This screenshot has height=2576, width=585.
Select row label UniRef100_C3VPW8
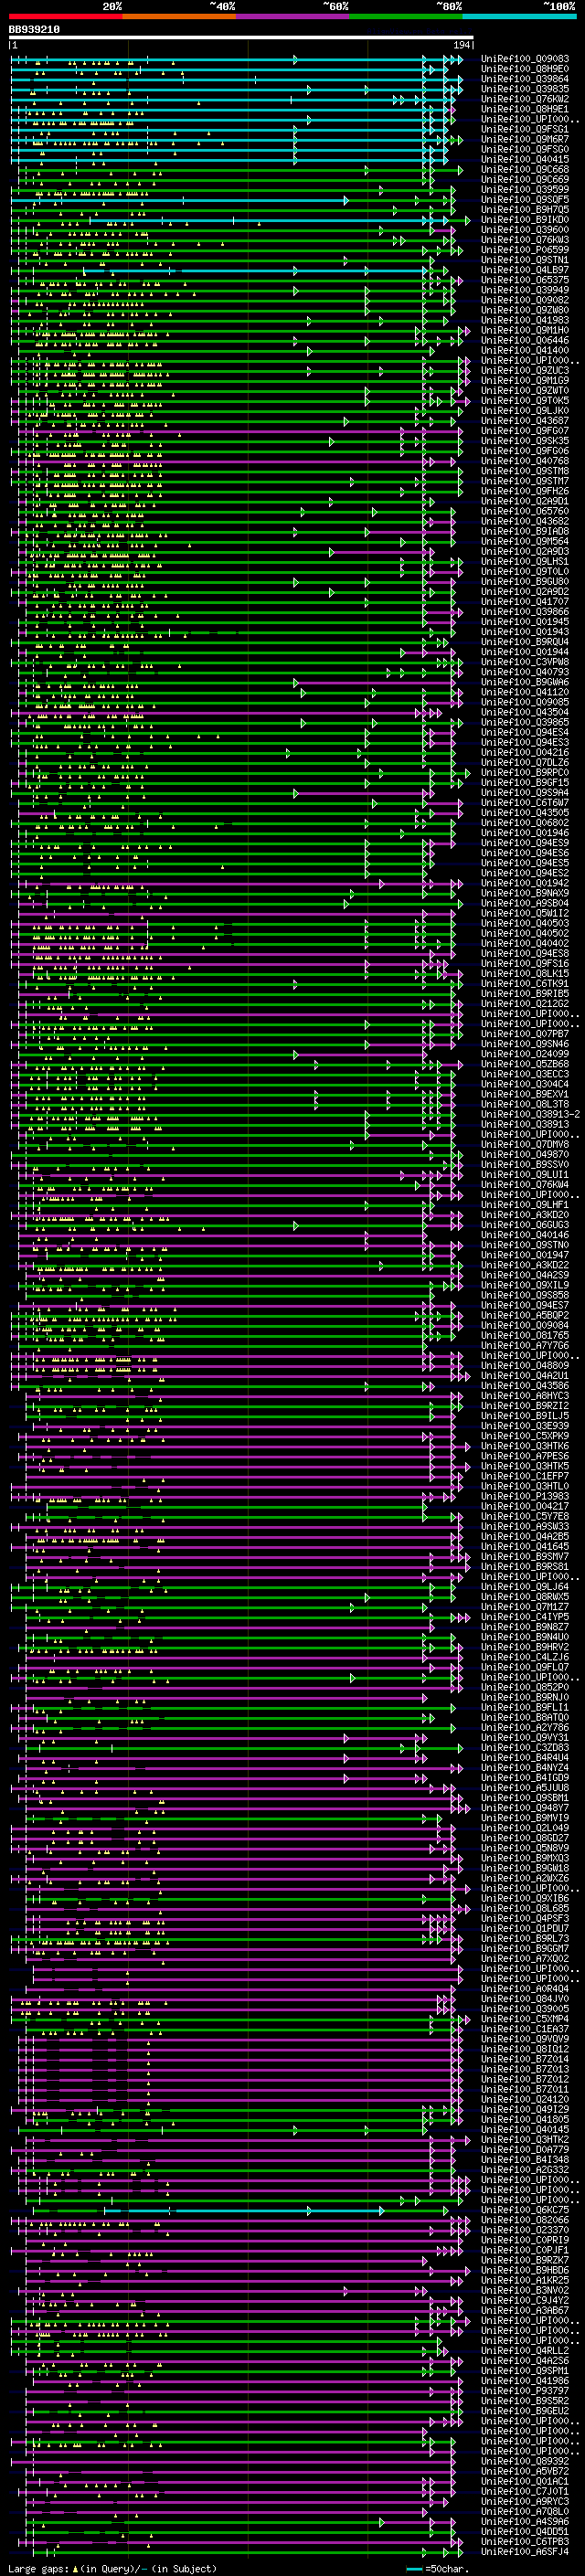tap(525, 663)
